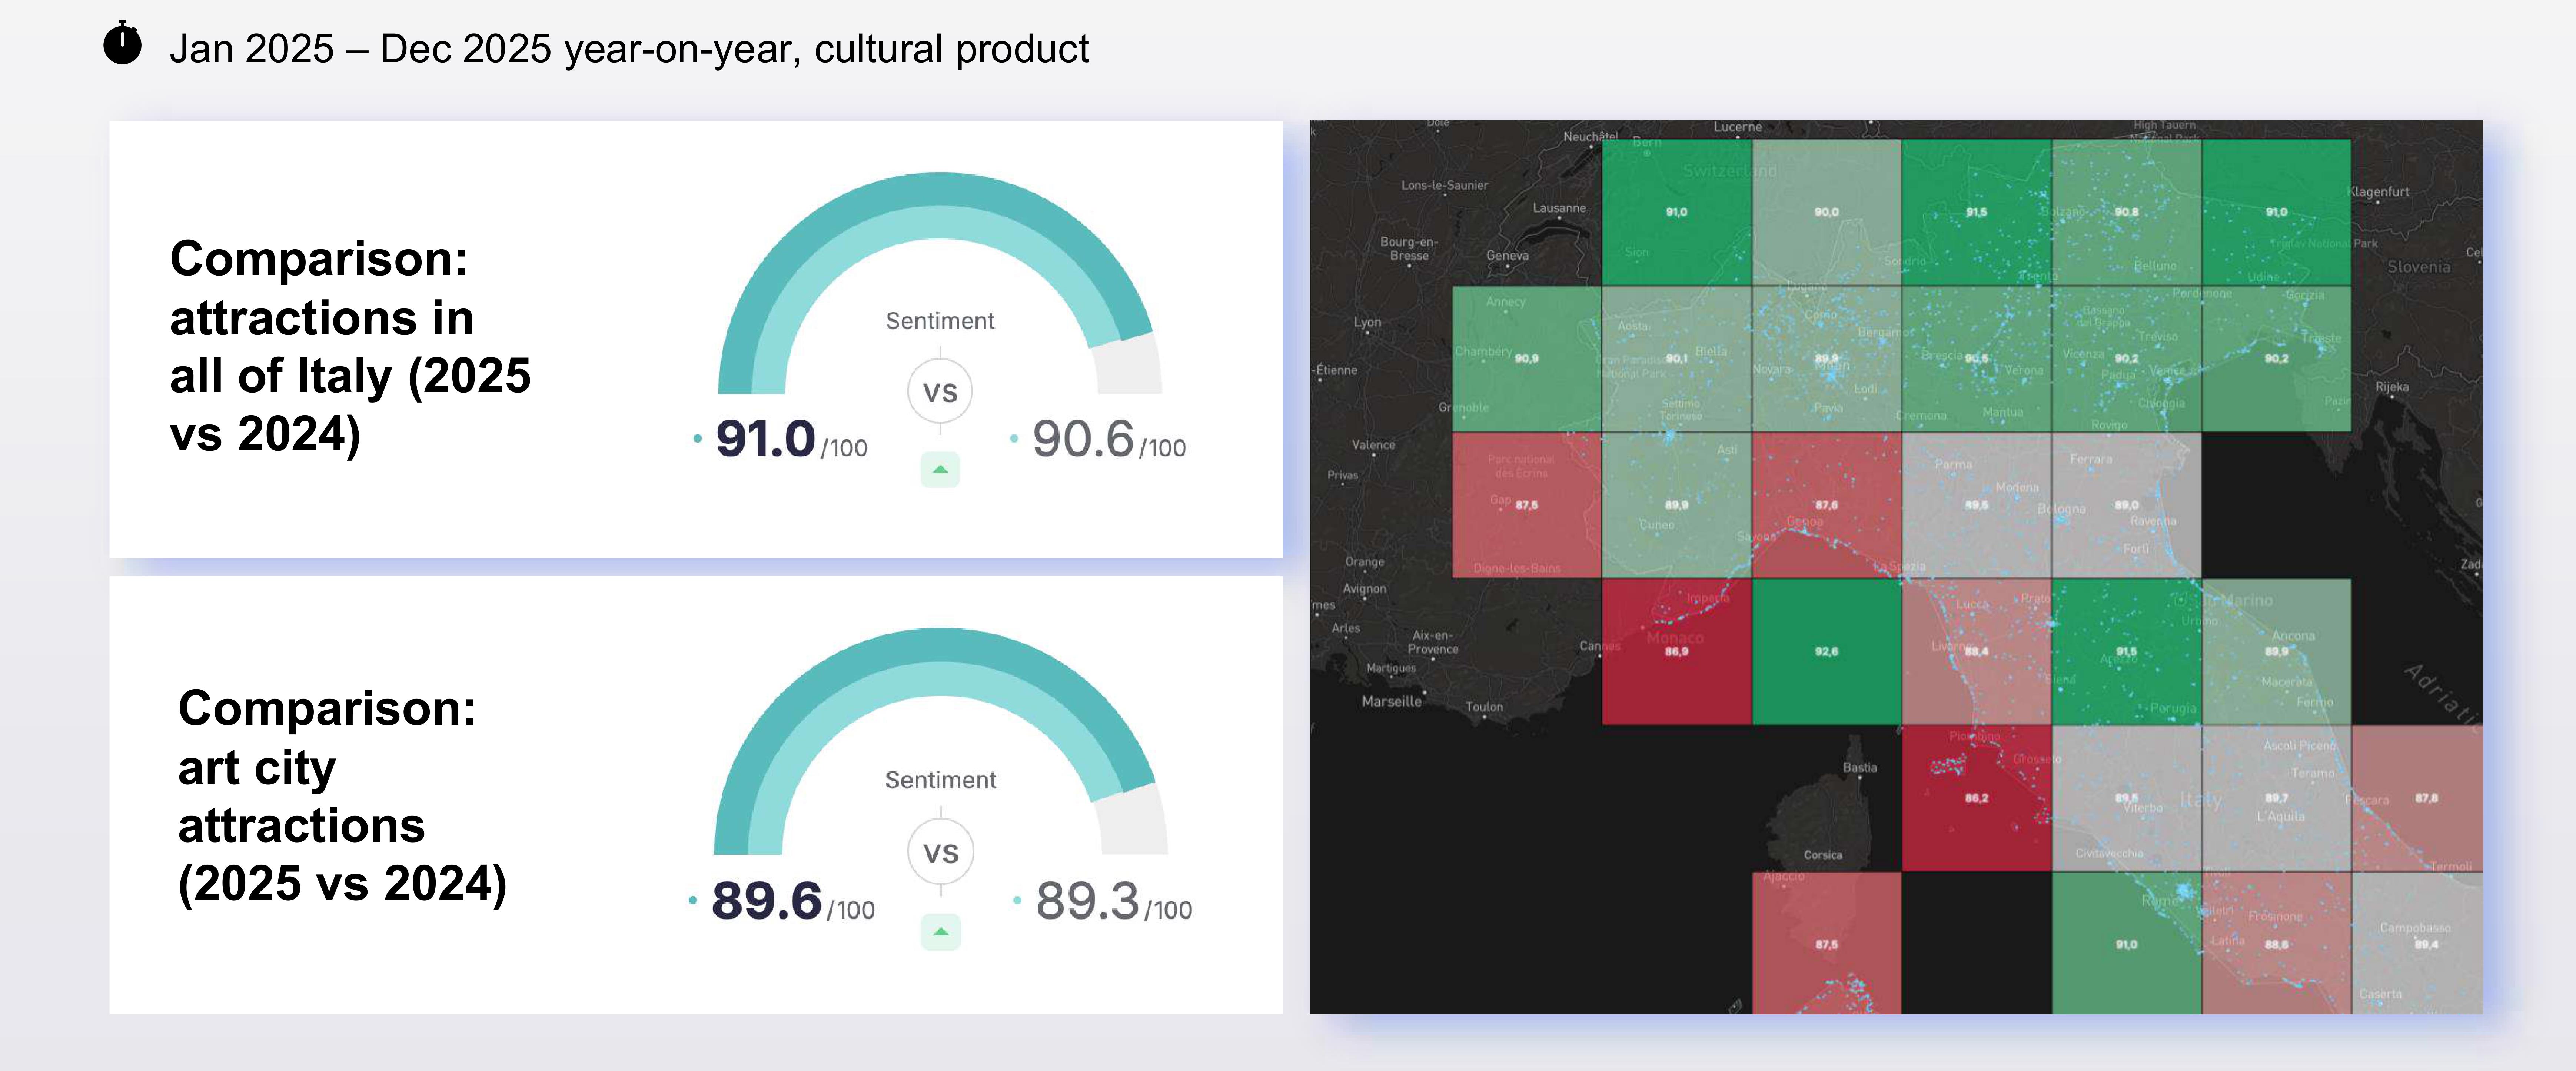This screenshot has height=1071, width=2576.
Task: Select the 90,9 tile near Chambéry
Action: (x=1527, y=359)
